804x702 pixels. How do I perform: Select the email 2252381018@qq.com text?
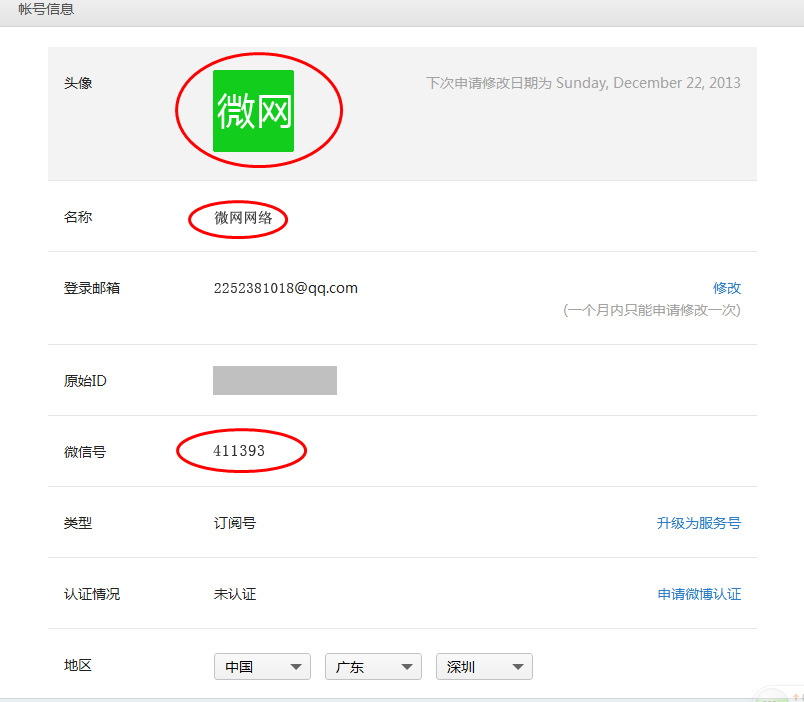click(286, 288)
